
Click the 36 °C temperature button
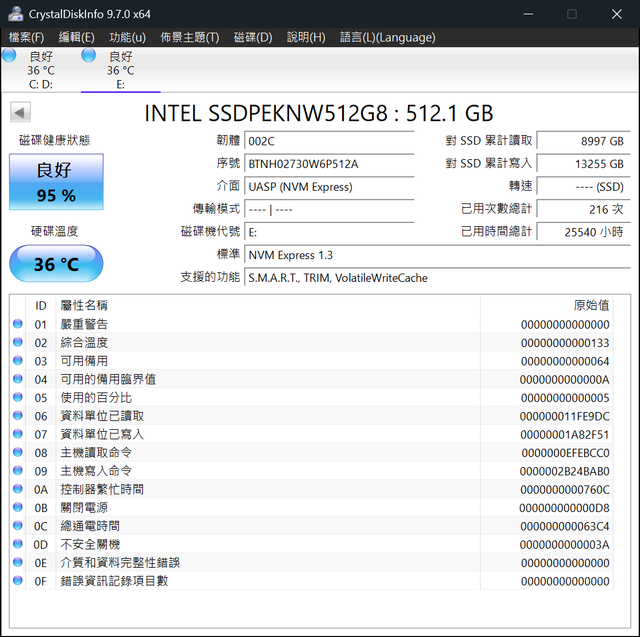(x=56, y=264)
